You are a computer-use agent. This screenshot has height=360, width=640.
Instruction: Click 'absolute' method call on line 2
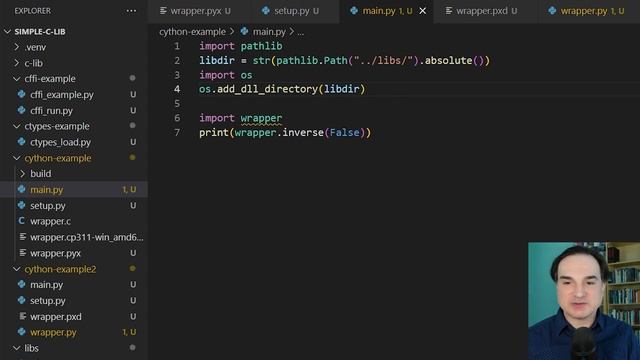[x=449, y=60]
